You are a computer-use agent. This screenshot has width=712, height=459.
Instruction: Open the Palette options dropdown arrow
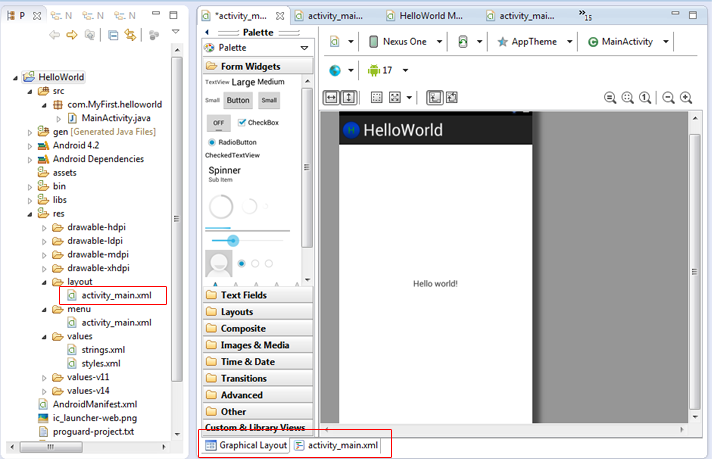[304, 48]
